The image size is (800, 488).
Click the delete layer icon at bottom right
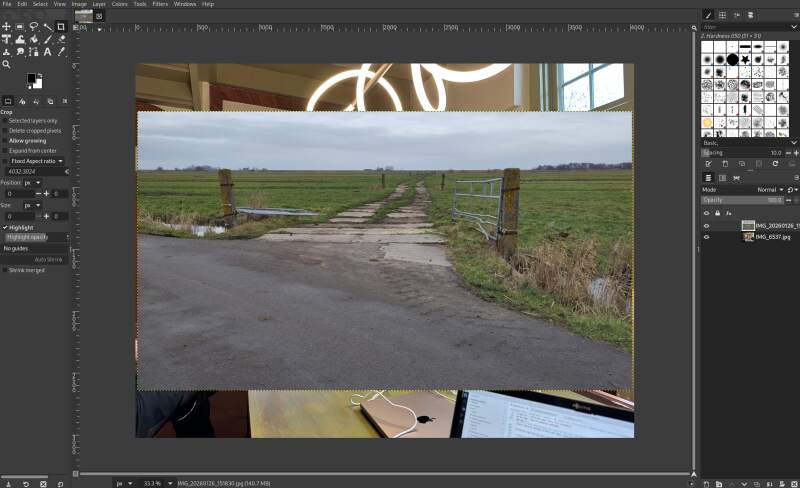(794, 483)
